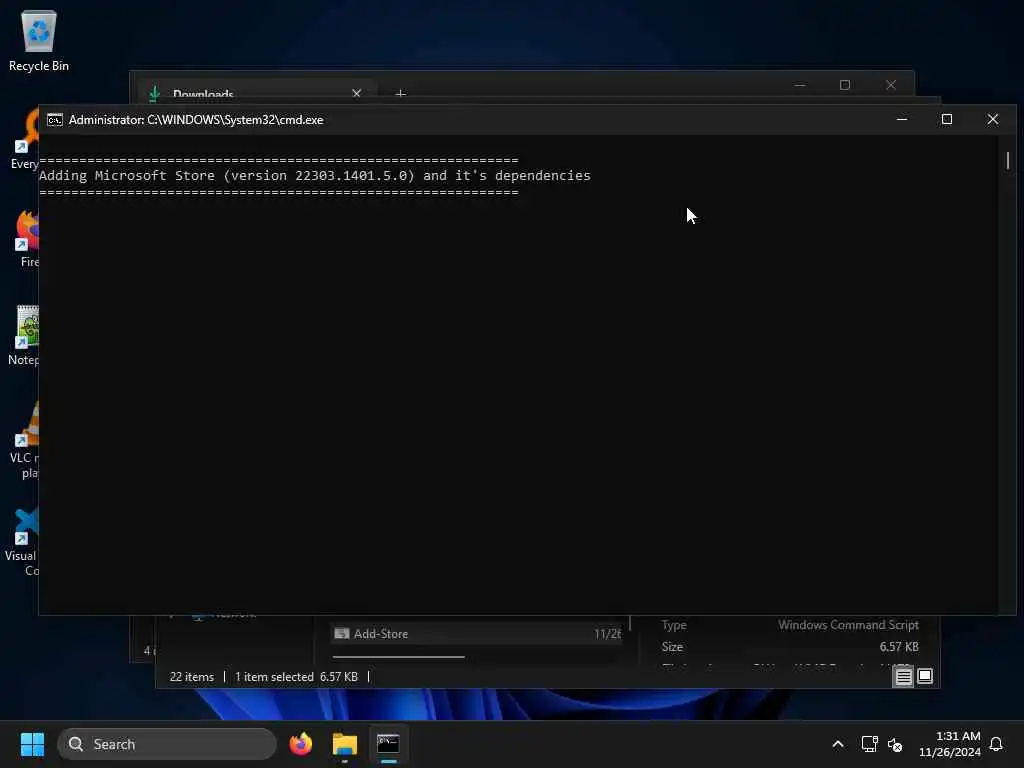The height and width of the screenshot is (768, 1024).
Task: Open the Windows Start menu
Action: 32,744
